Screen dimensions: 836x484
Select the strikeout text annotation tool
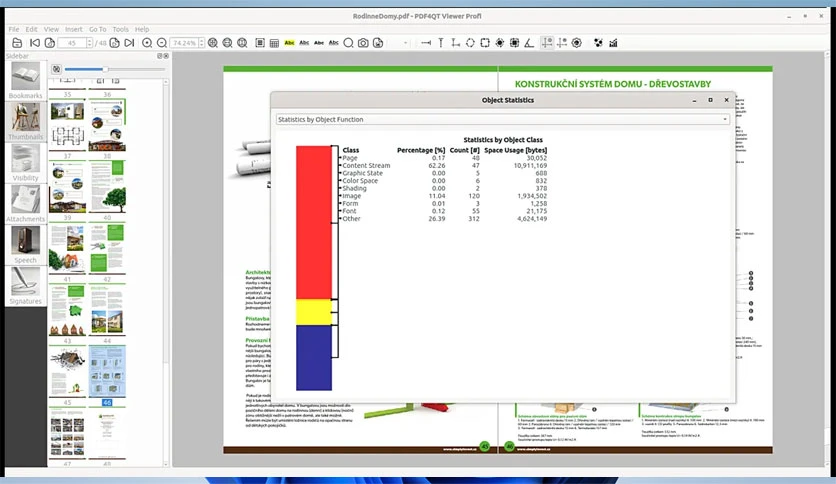coord(319,43)
